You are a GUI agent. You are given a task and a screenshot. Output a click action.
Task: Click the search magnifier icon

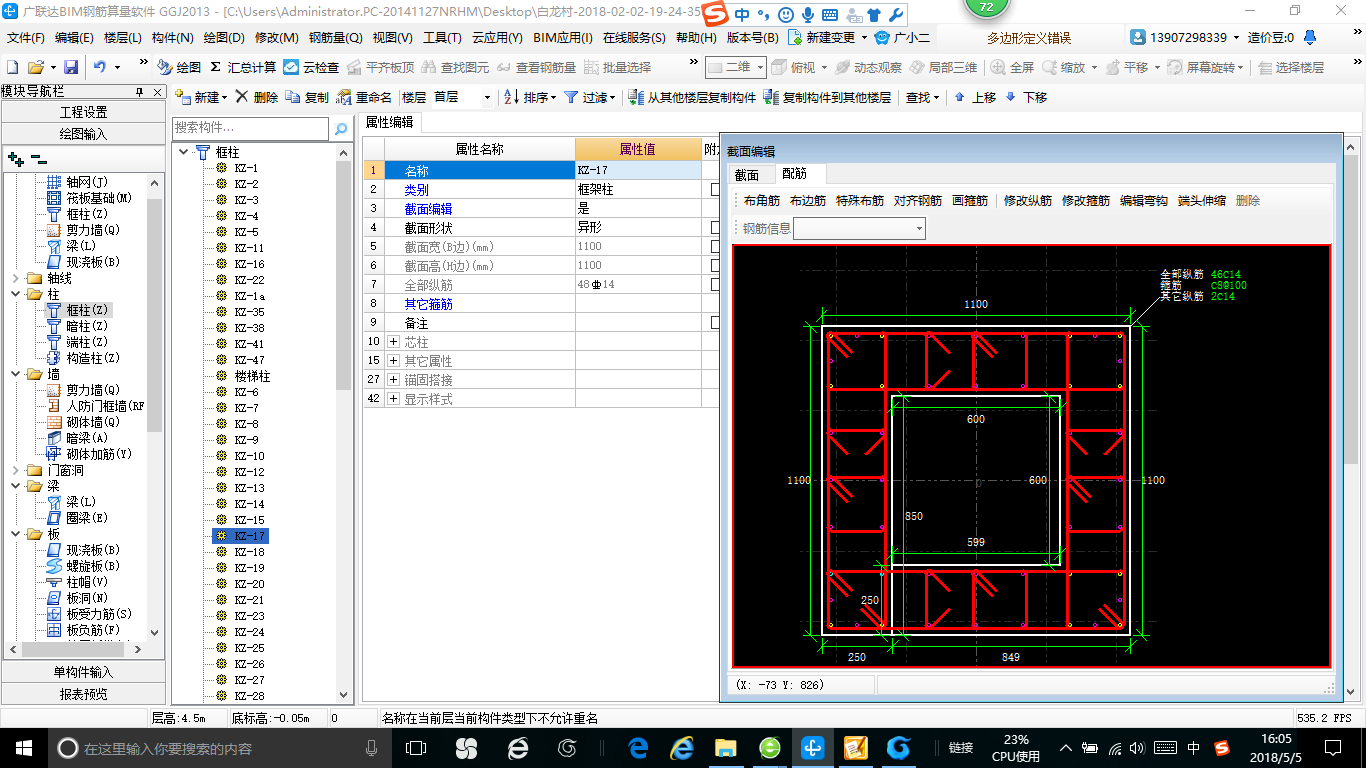(x=341, y=129)
